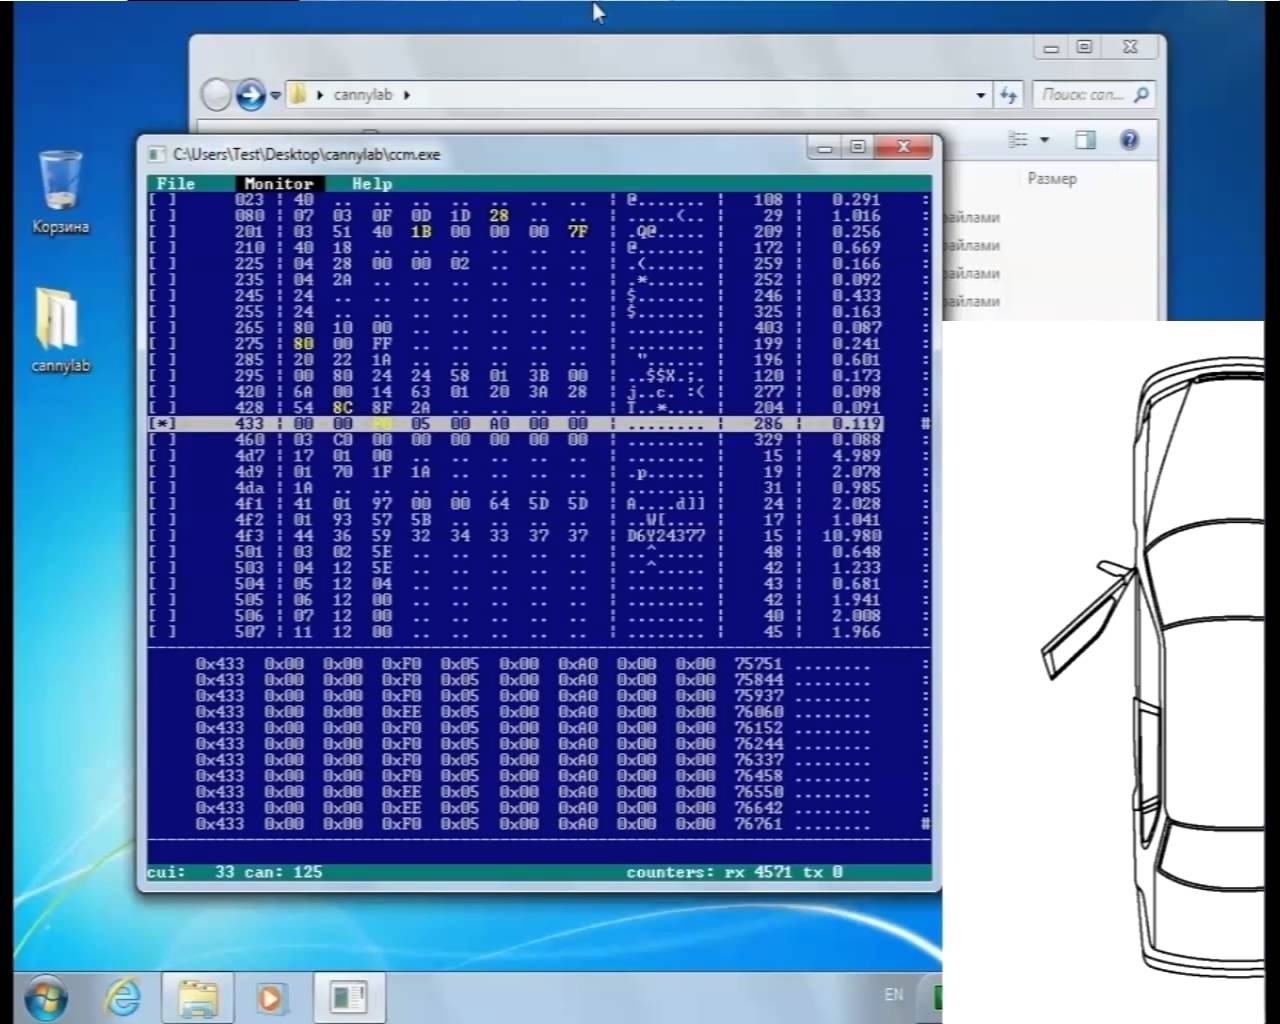Launch Internet Explorer from taskbar
Viewport: 1280px width, 1024px height.
pos(123,997)
